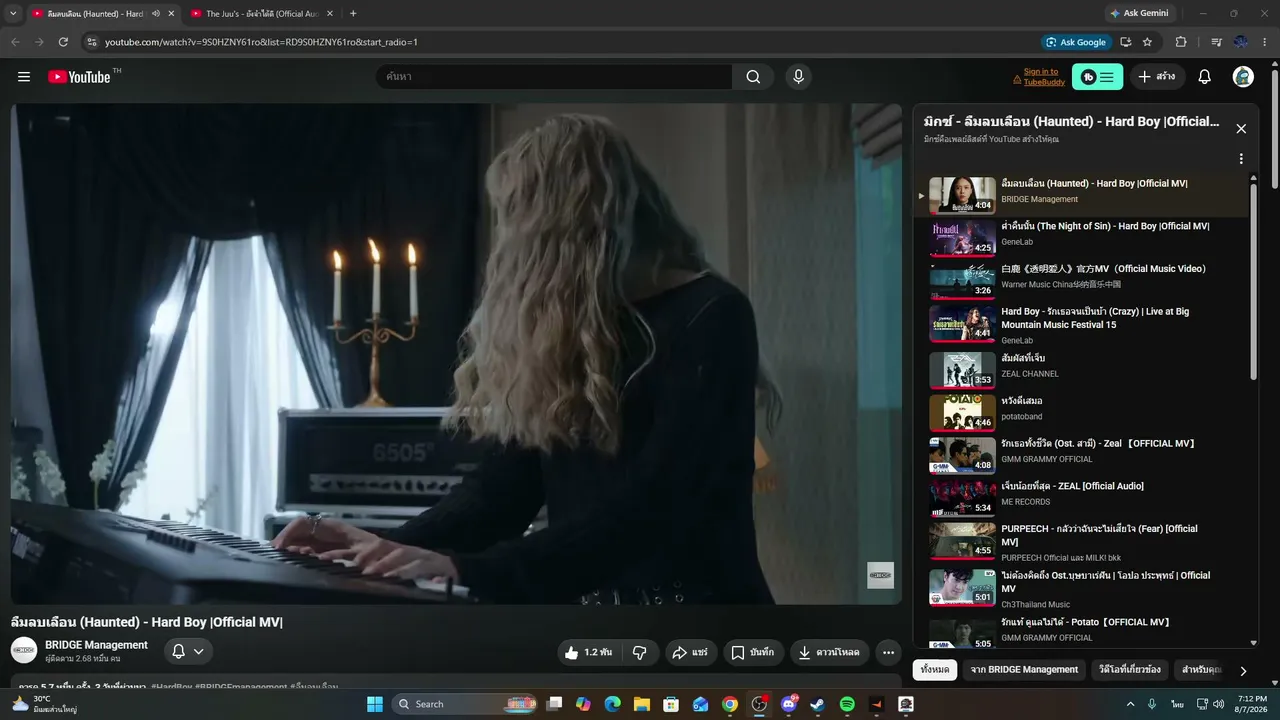Screen dimensions: 1280x720
Task: Open YouTube notifications bell
Action: tap(1205, 77)
